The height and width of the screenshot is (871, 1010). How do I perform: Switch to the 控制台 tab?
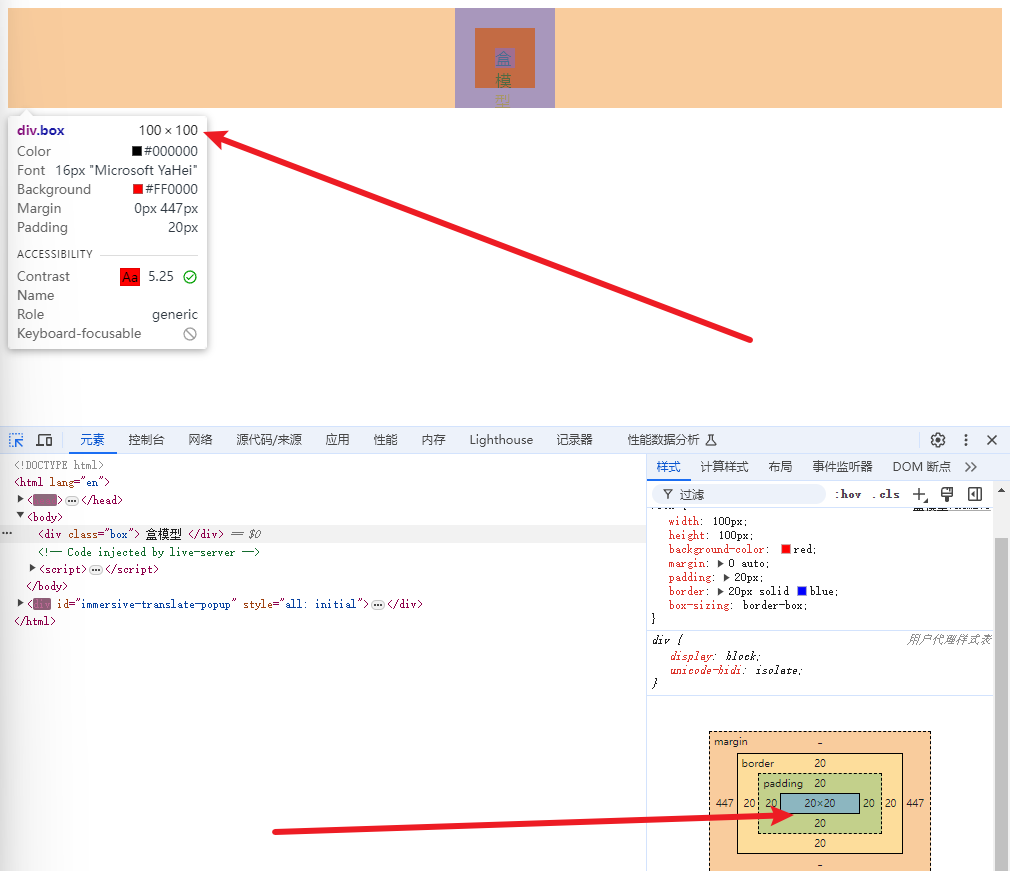146,440
